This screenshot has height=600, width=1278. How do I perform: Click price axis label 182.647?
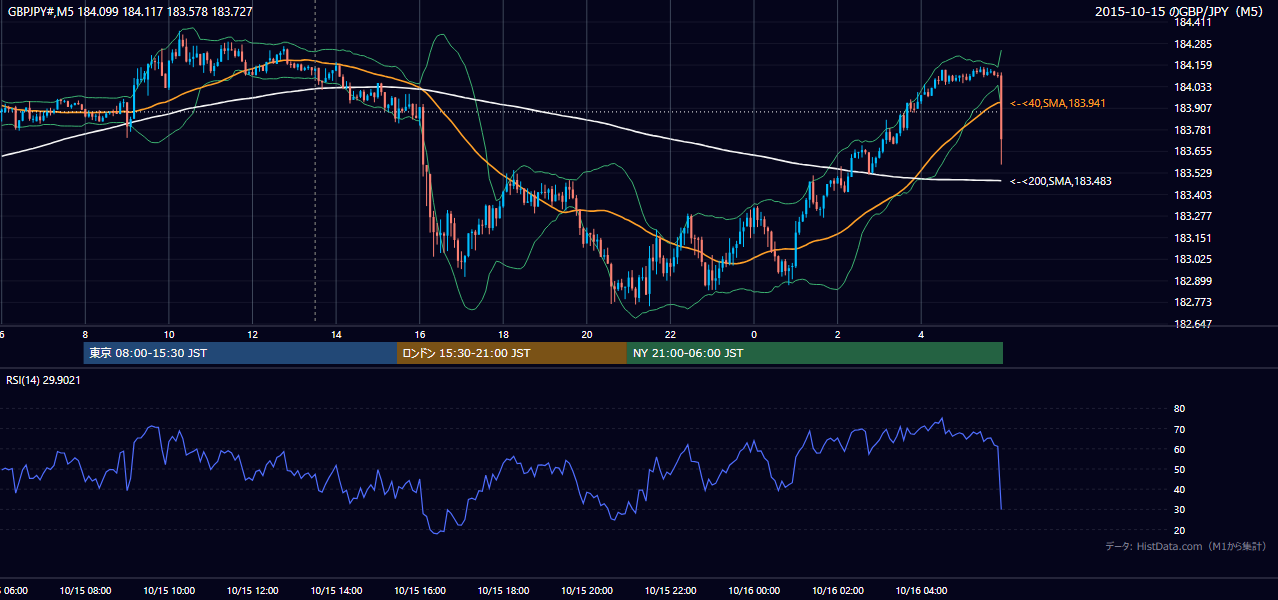[x=1193, y=323]
